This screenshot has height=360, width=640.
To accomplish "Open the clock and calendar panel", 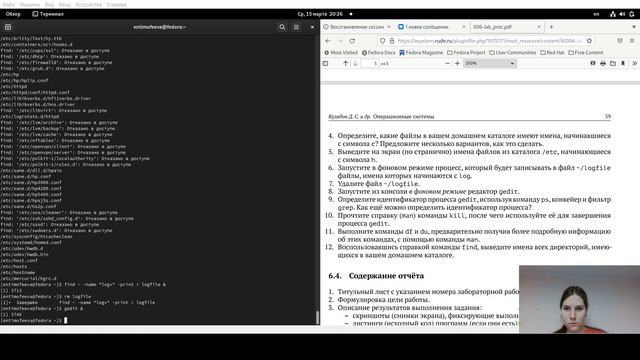I will tap(320, 14).
